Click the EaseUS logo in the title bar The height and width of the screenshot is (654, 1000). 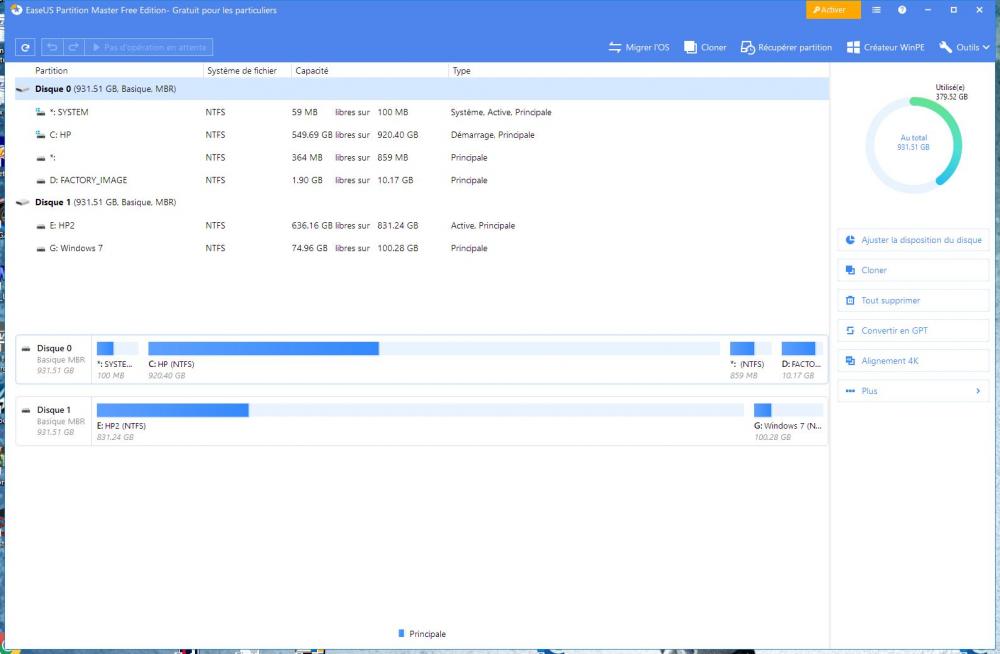pos(16,10)
